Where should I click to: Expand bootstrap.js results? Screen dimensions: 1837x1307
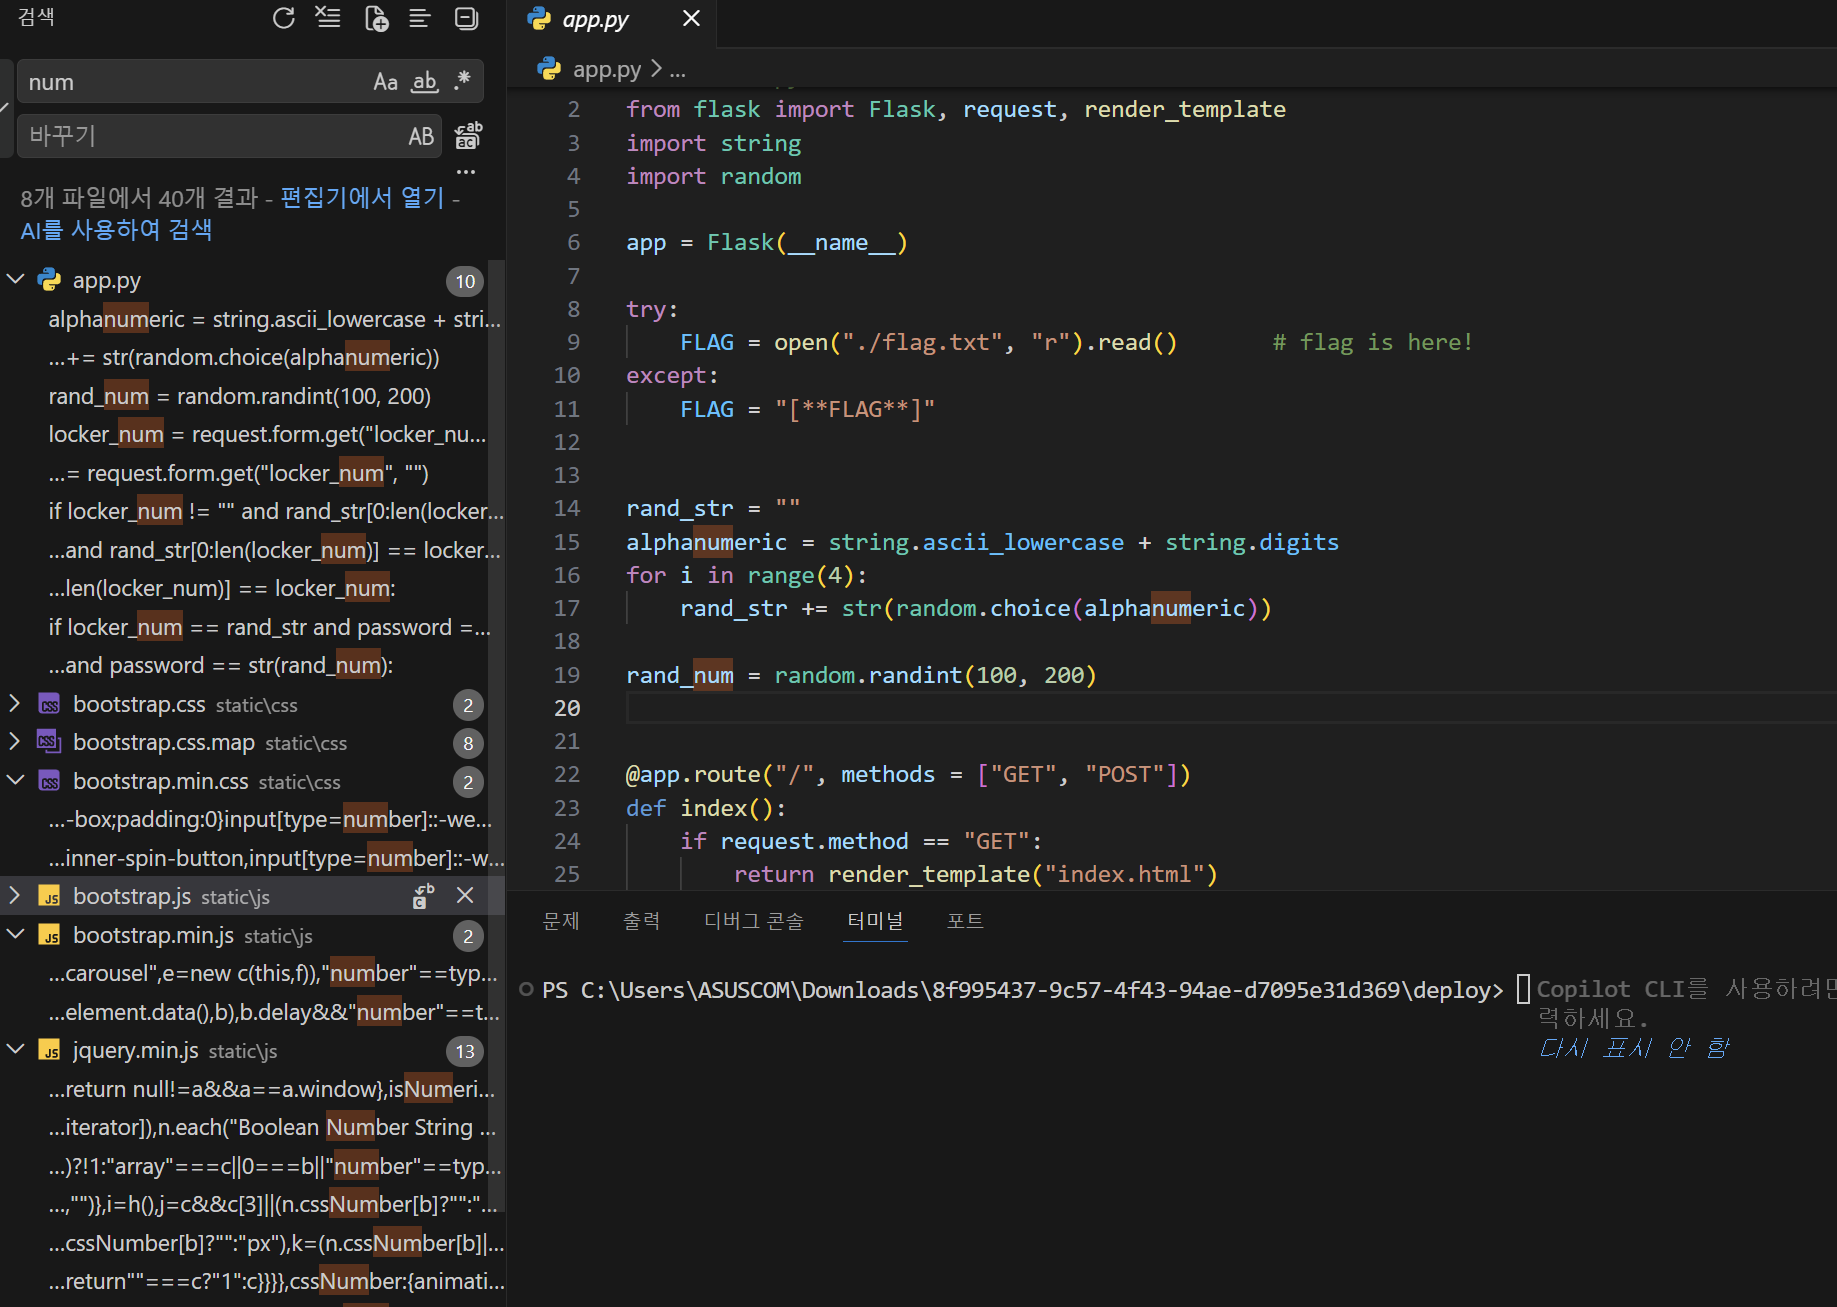pos(15,896)
